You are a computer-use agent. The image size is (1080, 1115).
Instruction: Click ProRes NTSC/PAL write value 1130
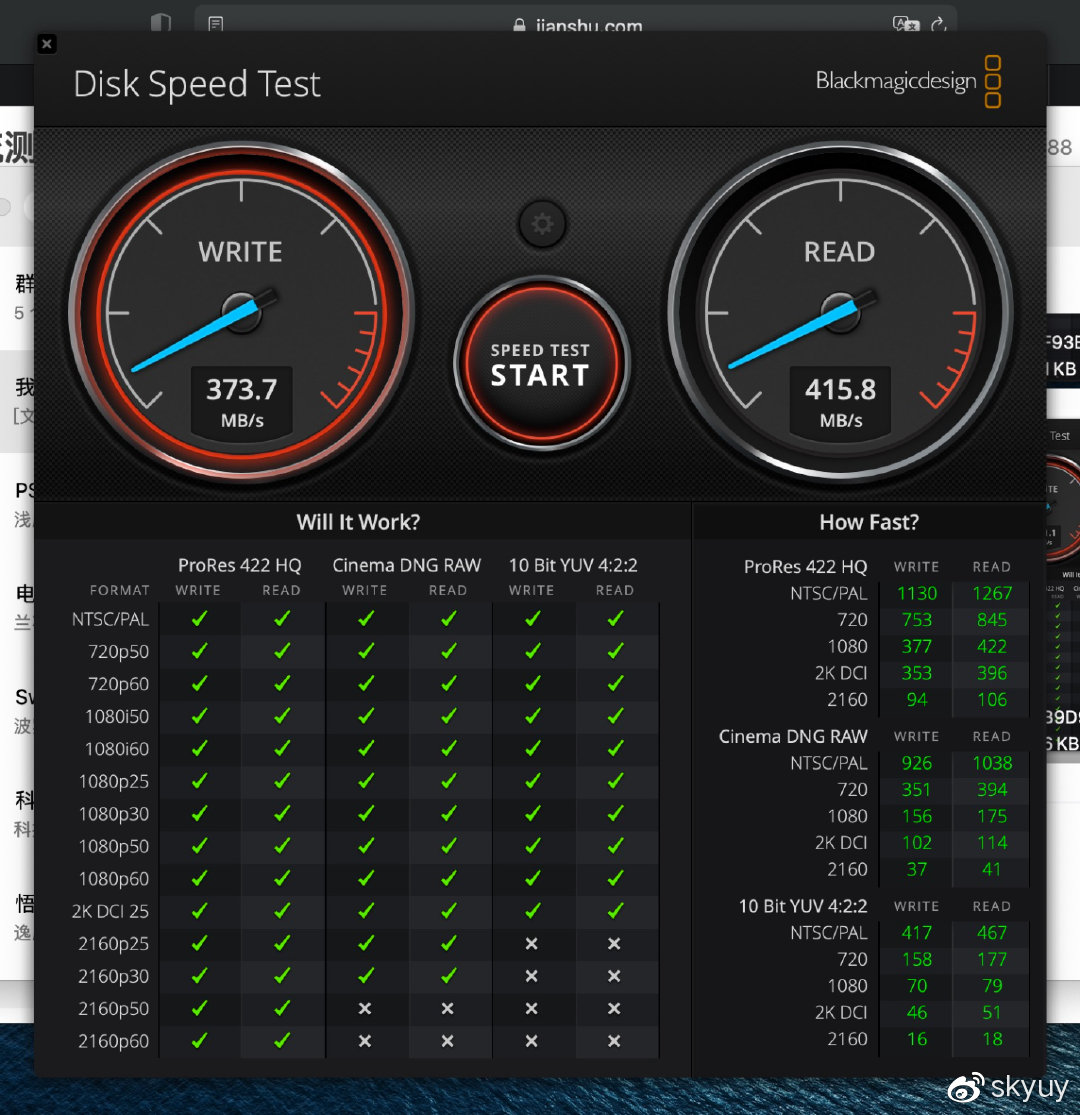coord(917,593)
